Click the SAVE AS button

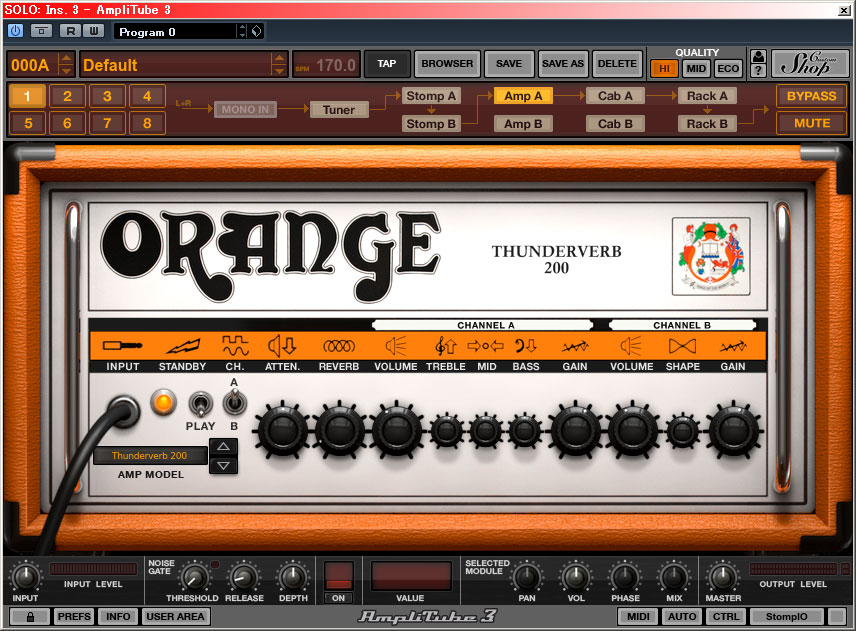coord(563,64)
